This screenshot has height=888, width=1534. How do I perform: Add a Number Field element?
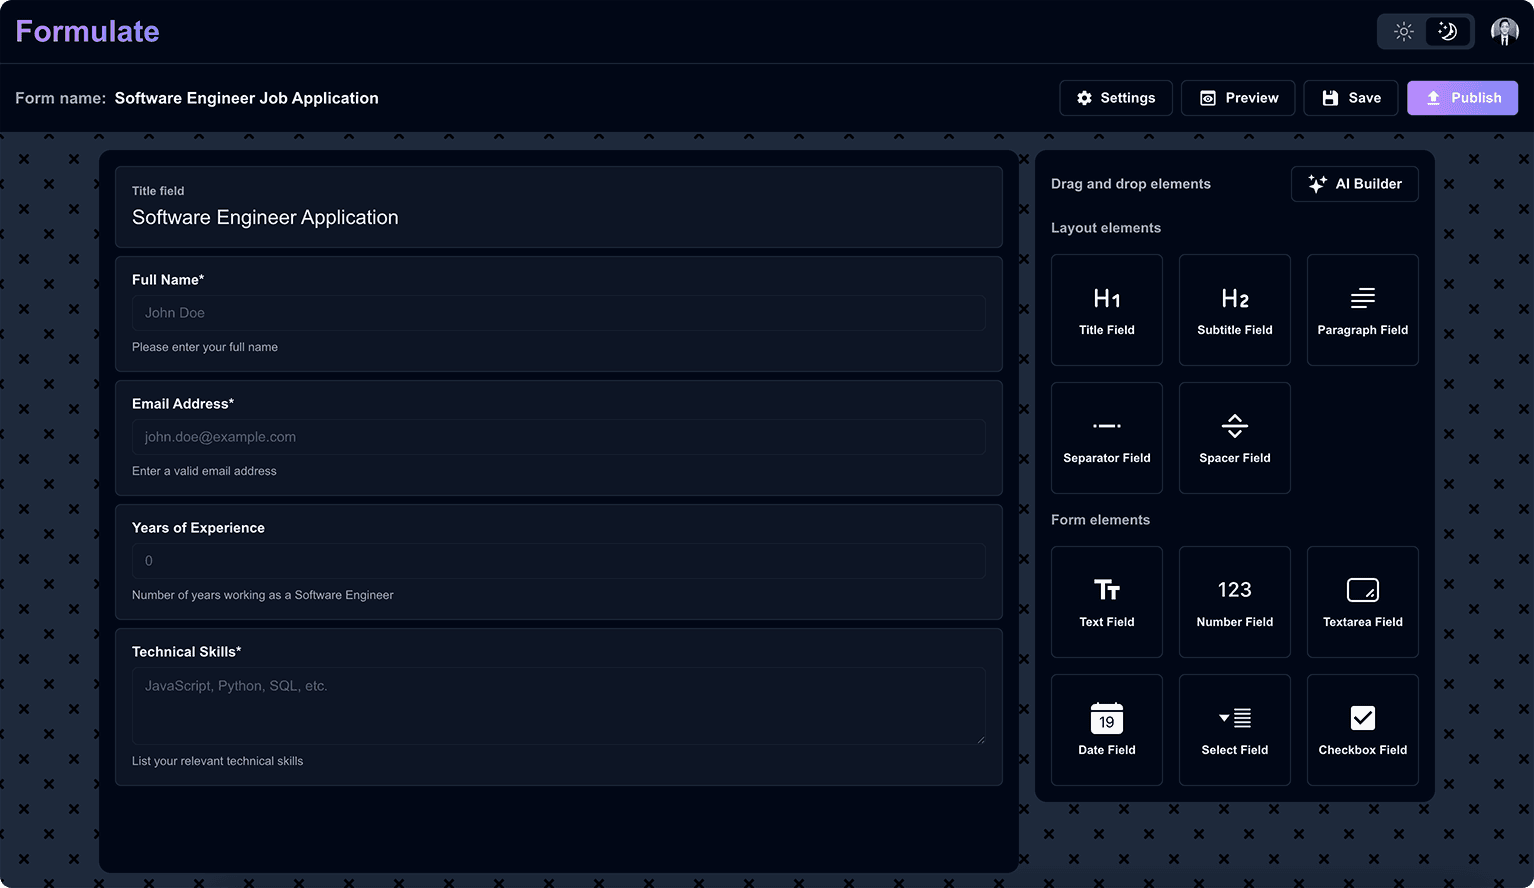1234,601
